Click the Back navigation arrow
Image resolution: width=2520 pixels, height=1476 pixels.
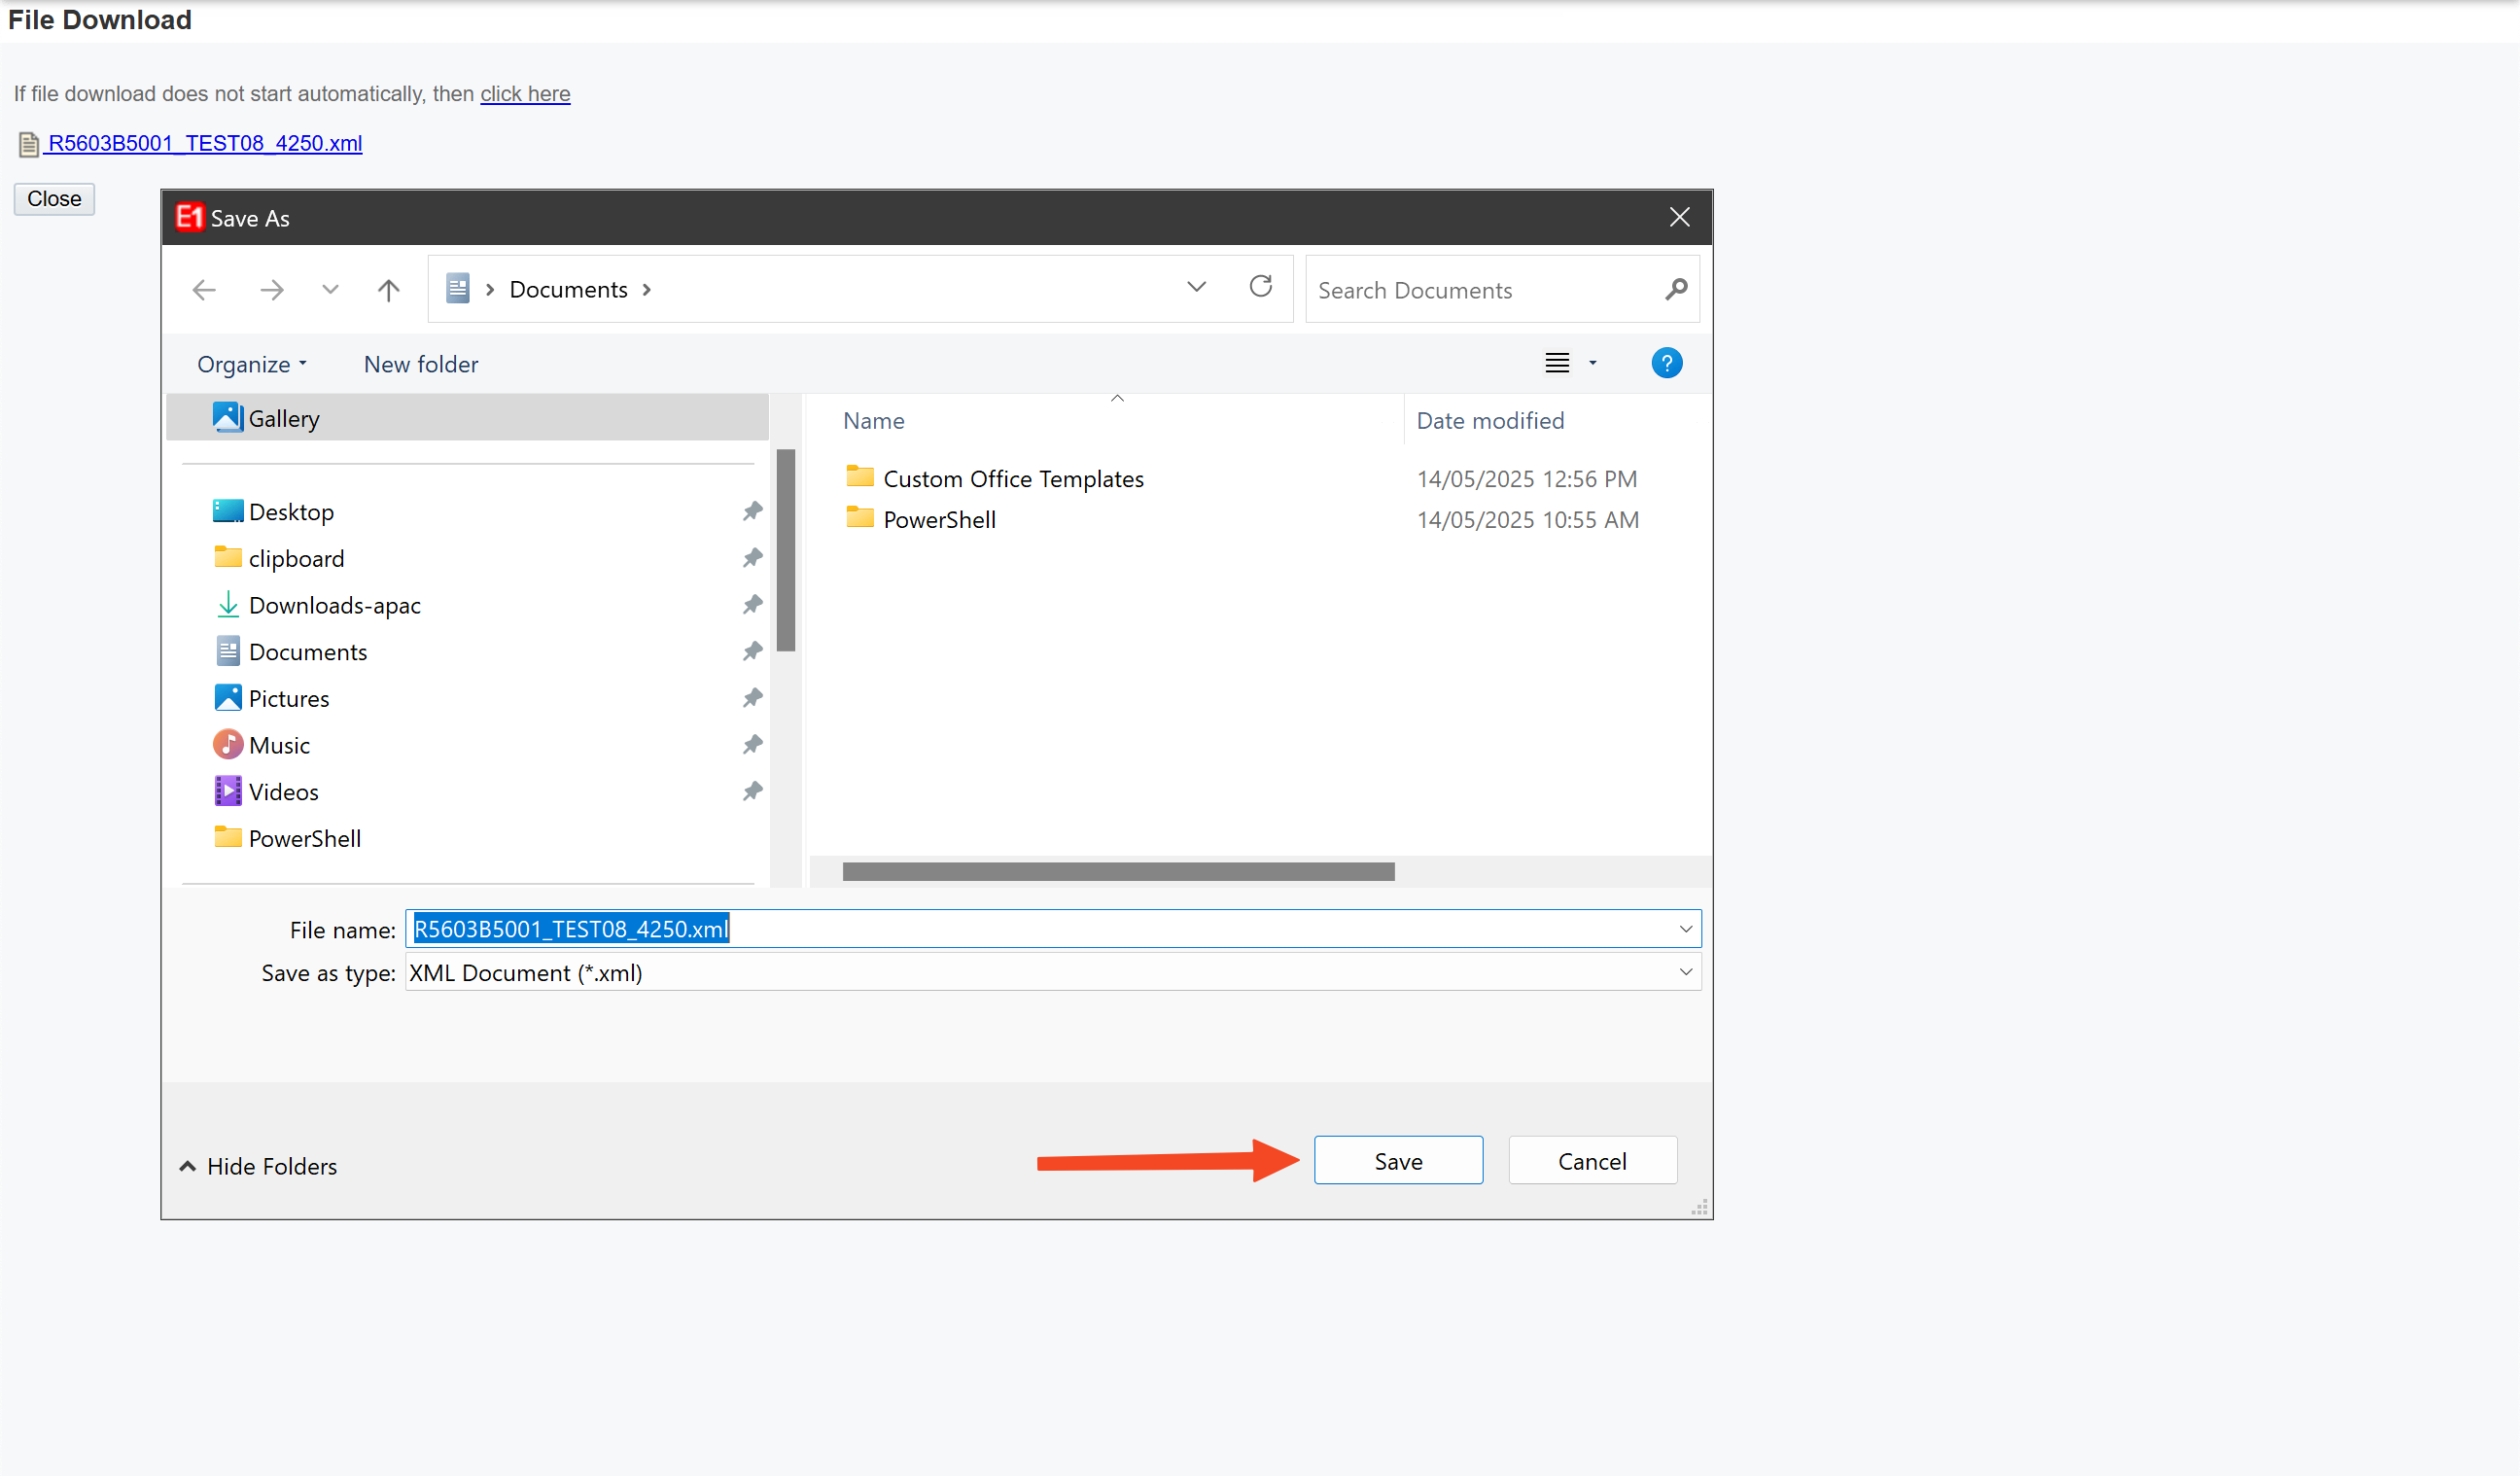point(204,290)
